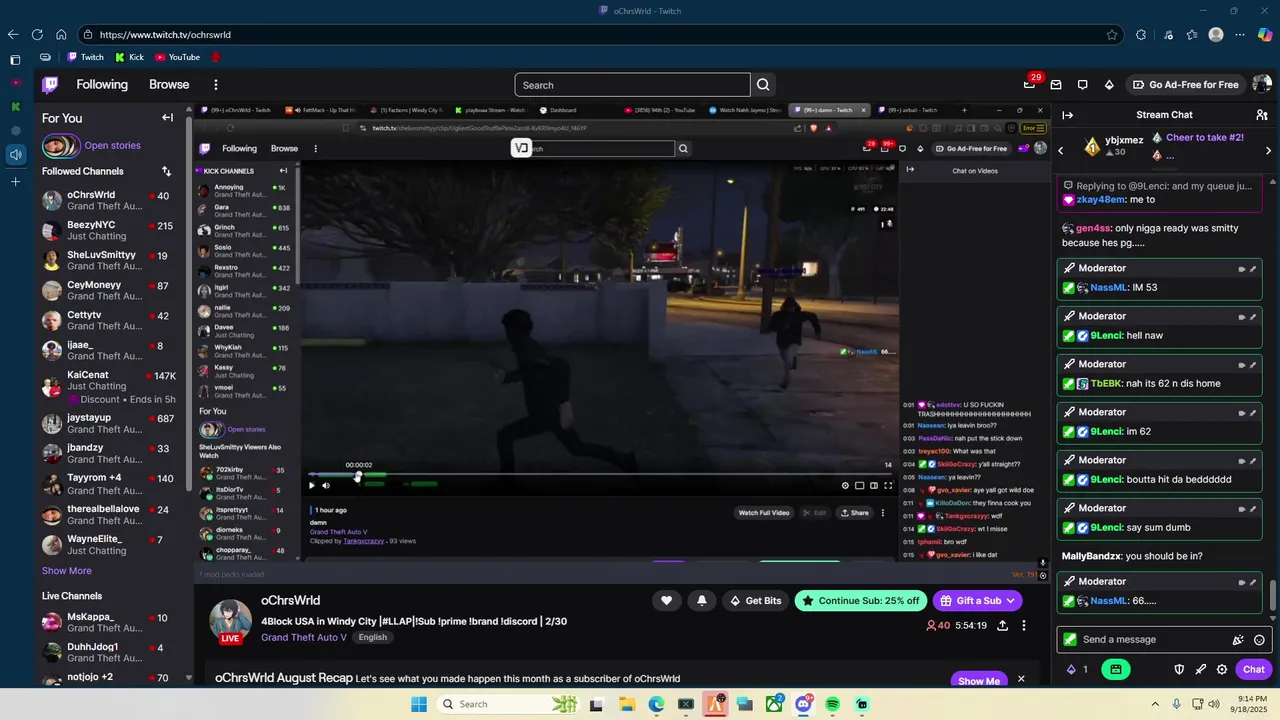1280x720 pixels.
Task: Open the Twitch home logo
Action: (x=50, y=85)
